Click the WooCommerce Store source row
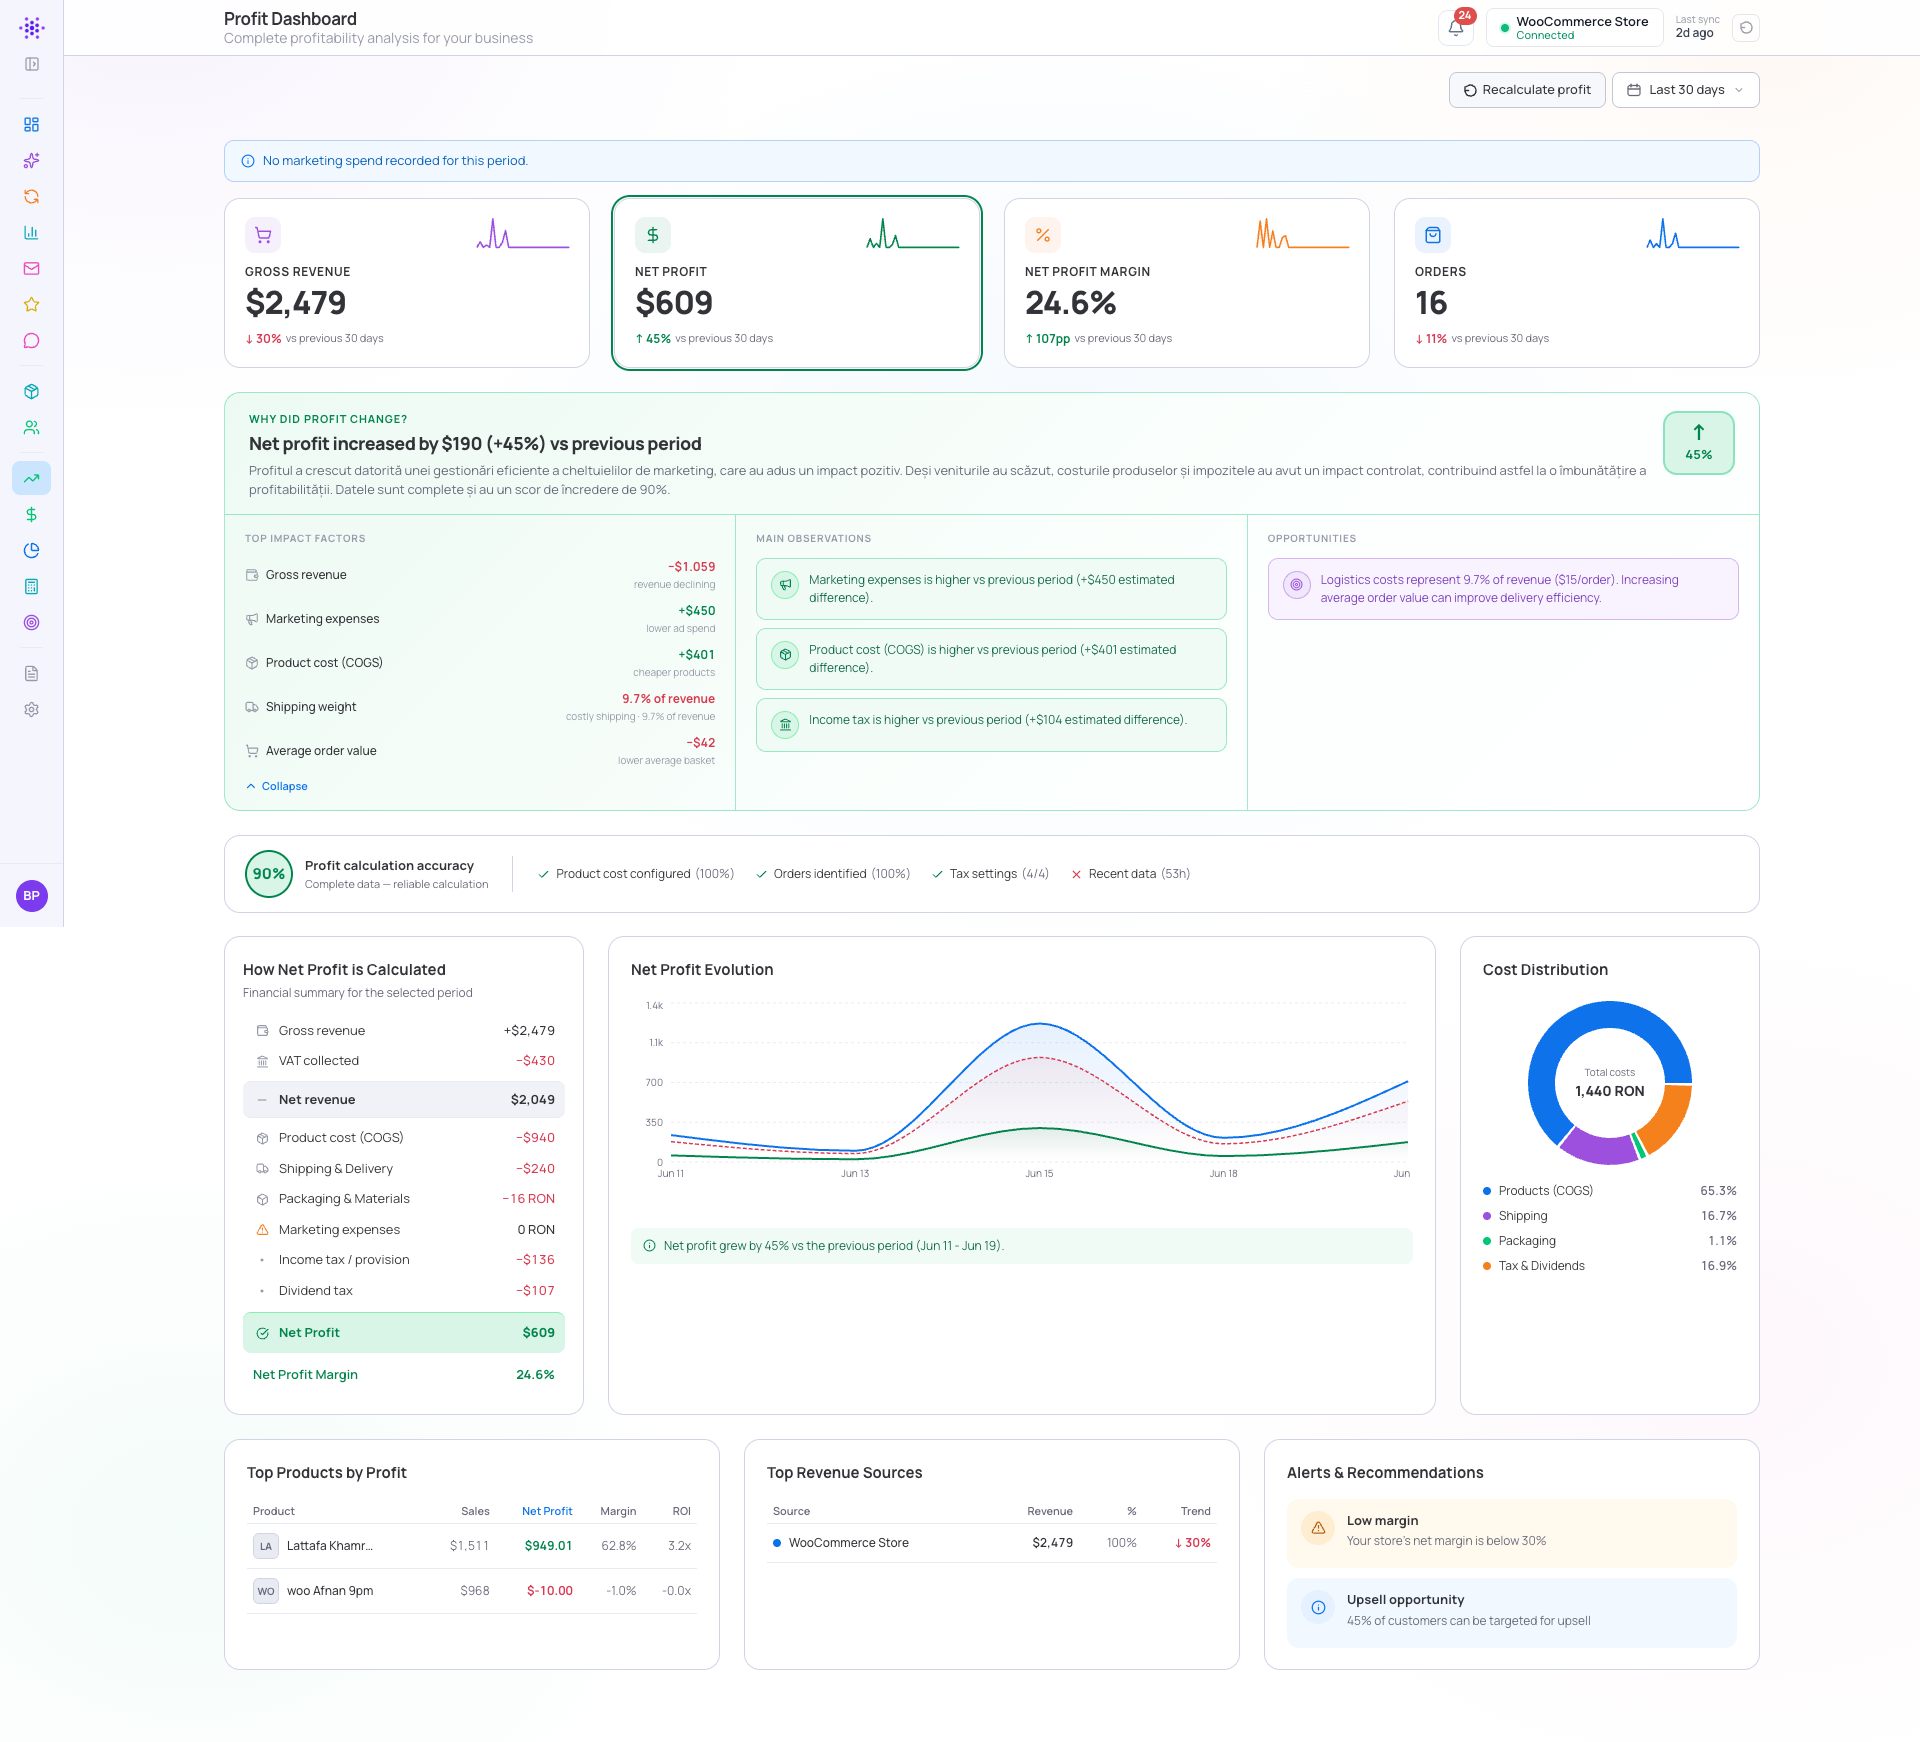The height and width of the screenshot is (1742, 1920). (x=992, y=1543)
